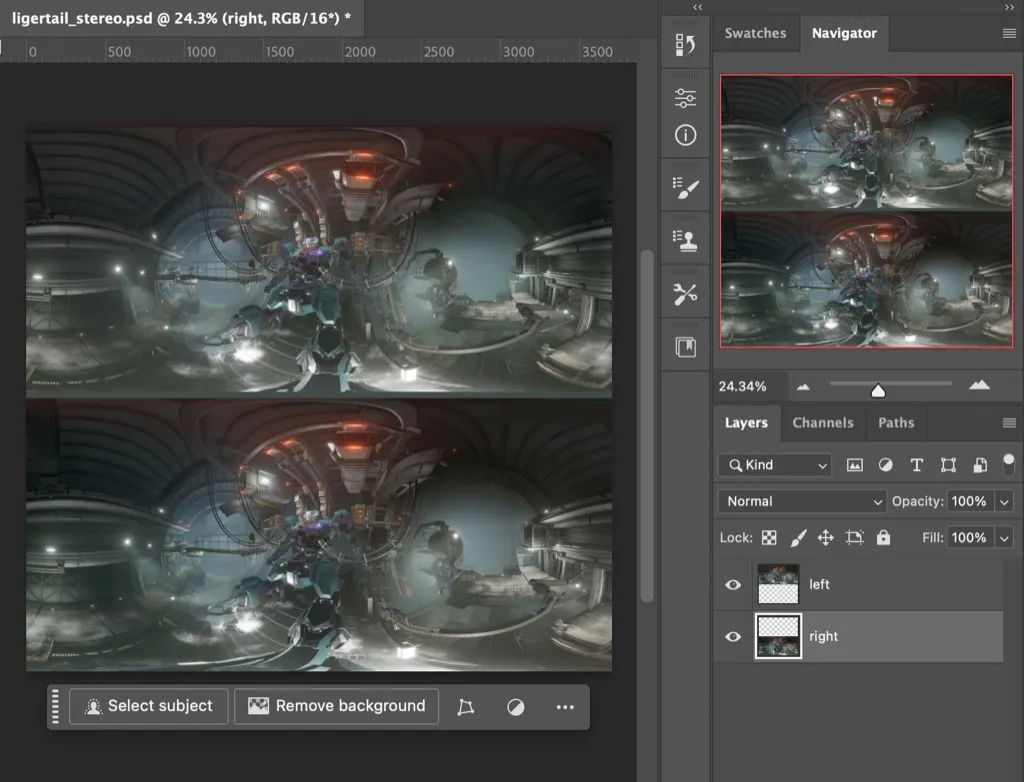Open the History panel icon
1024x782 pixels.
pyautogui.click(x=685, y=44)
